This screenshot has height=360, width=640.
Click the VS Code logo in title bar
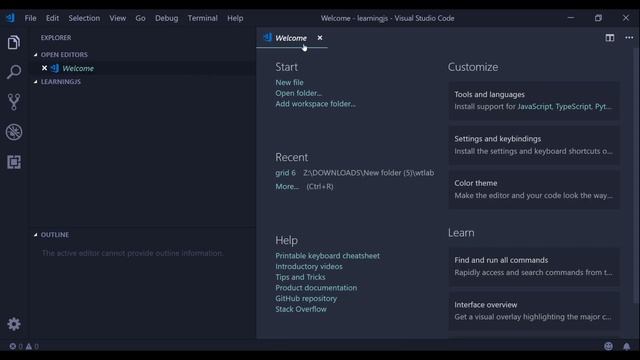coord(10,18)
